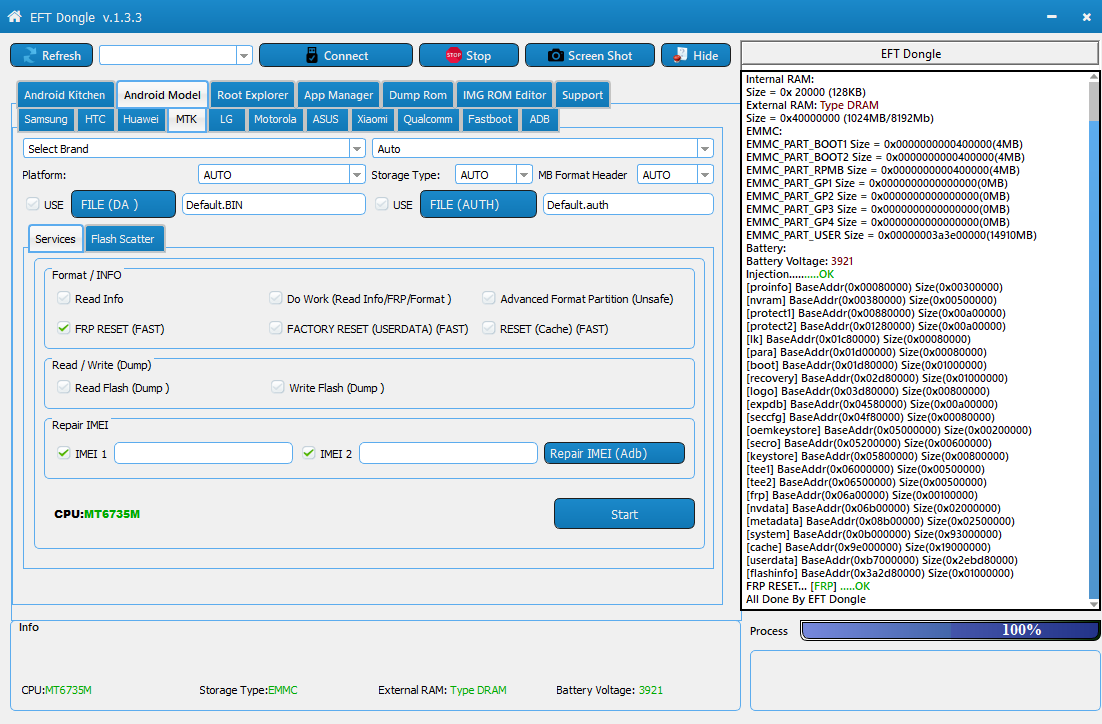Select the Samsung brand tab

pyautogui.click(x=46, y=119)
